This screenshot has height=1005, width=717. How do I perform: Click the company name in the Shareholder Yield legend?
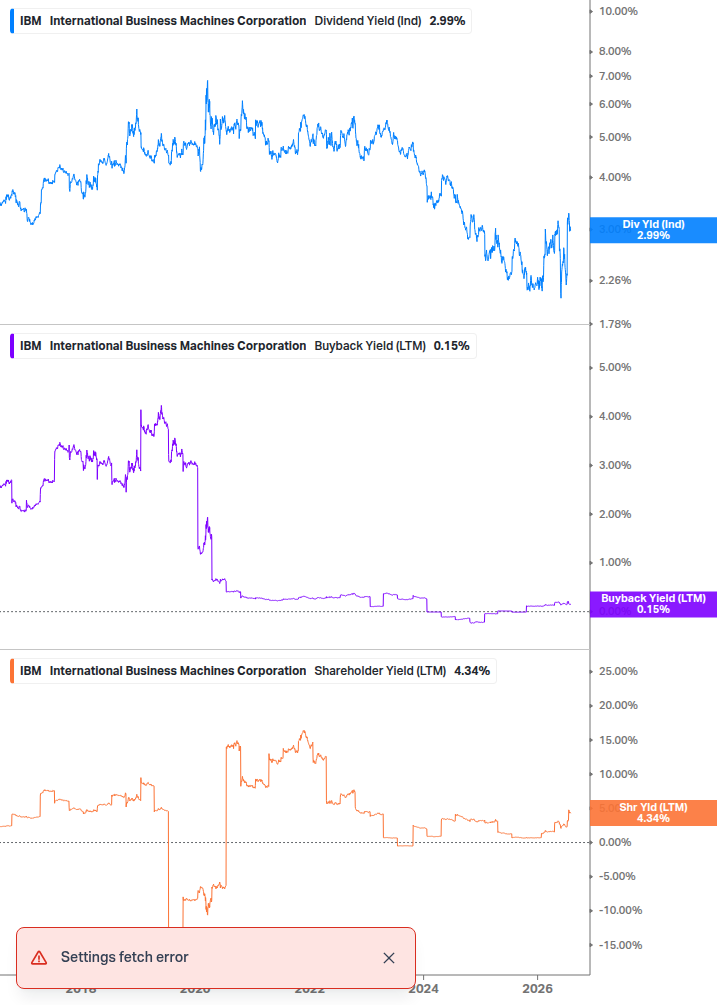tap(178, 671)
